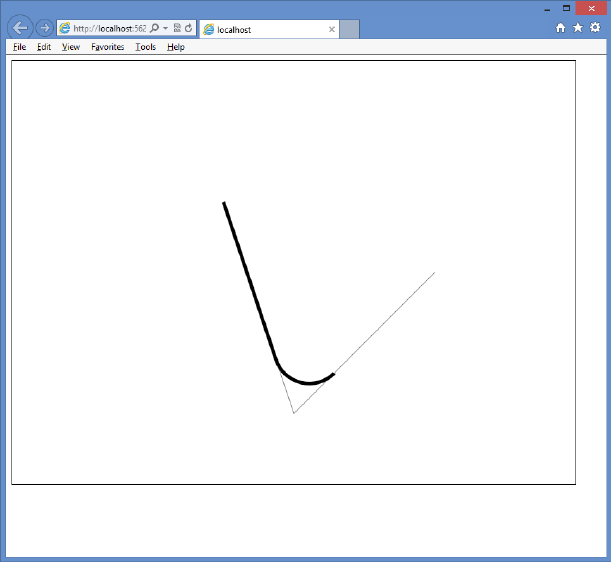The height and width of the screenshot is (562, 611).
Task: Close the Internet Explorer window
Action: pyautogui.click(x=592, y=8)
